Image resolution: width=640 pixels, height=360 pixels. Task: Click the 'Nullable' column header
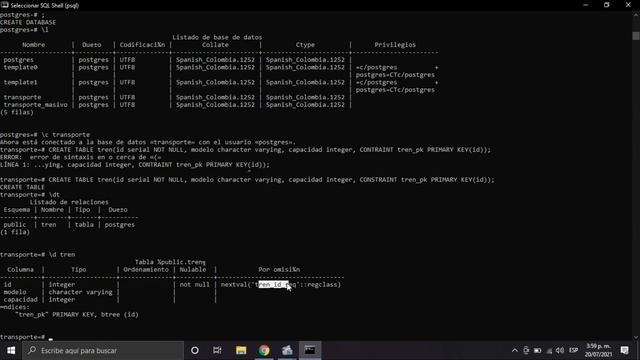(x=193, y=269)
